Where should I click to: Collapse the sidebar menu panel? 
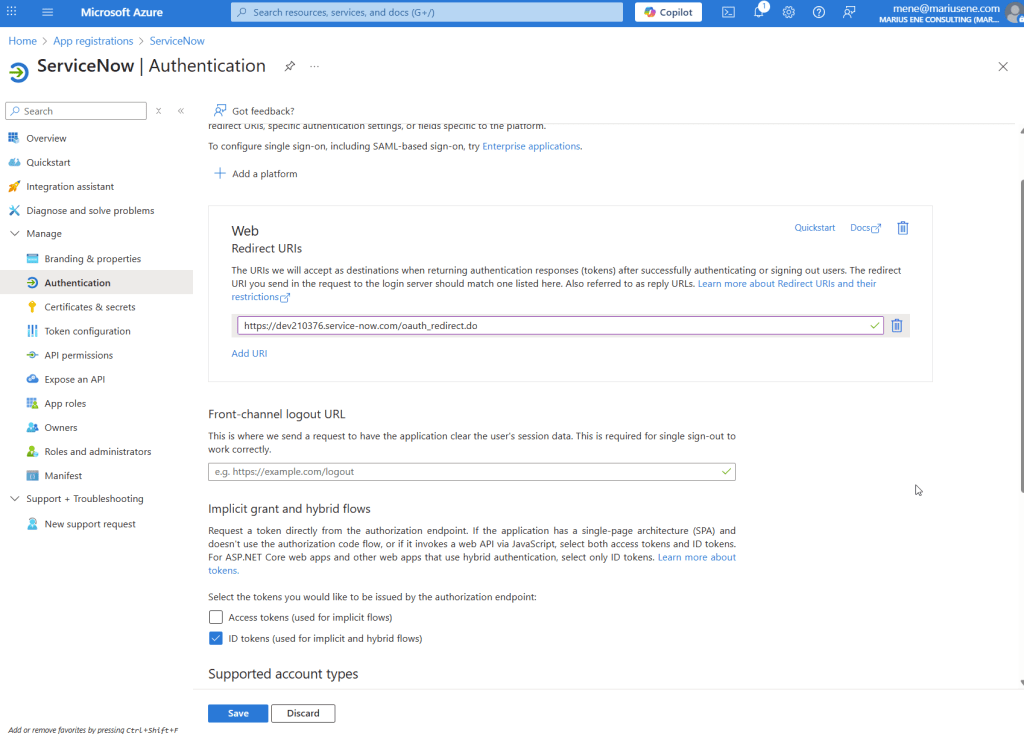point(181,111)
